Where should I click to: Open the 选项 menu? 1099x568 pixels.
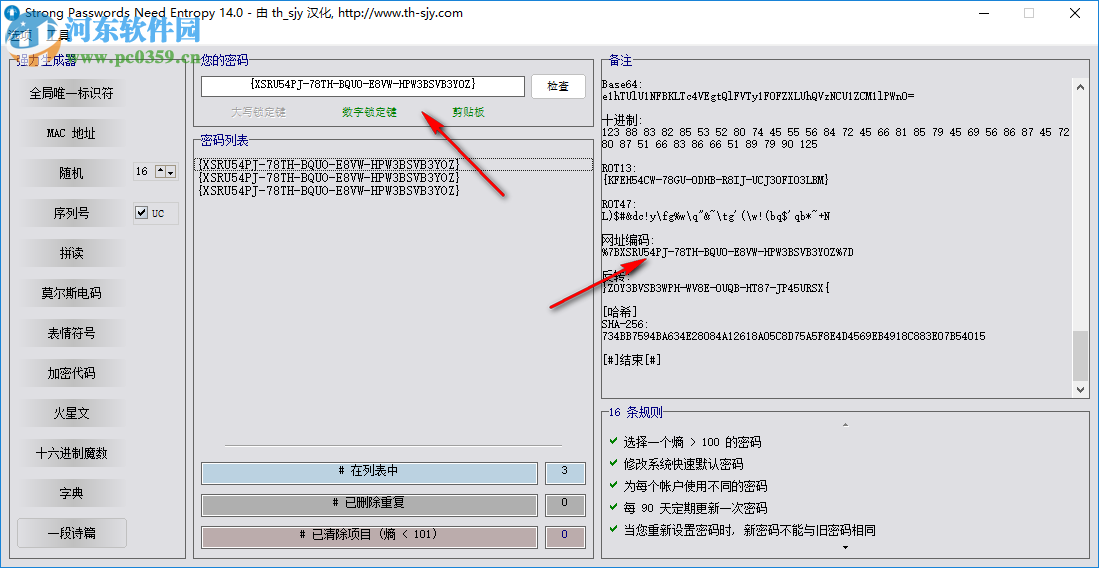[19, 34]
